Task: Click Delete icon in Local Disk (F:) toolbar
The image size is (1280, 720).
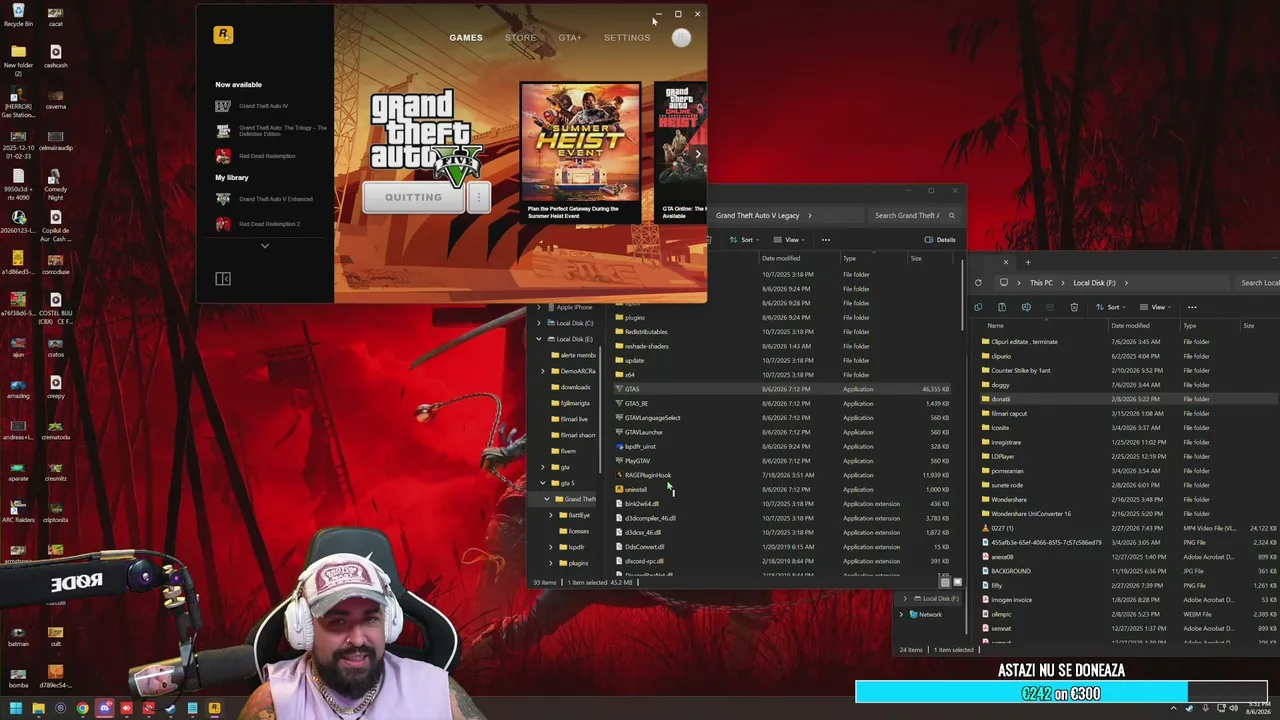Action: click(1074, 307)
